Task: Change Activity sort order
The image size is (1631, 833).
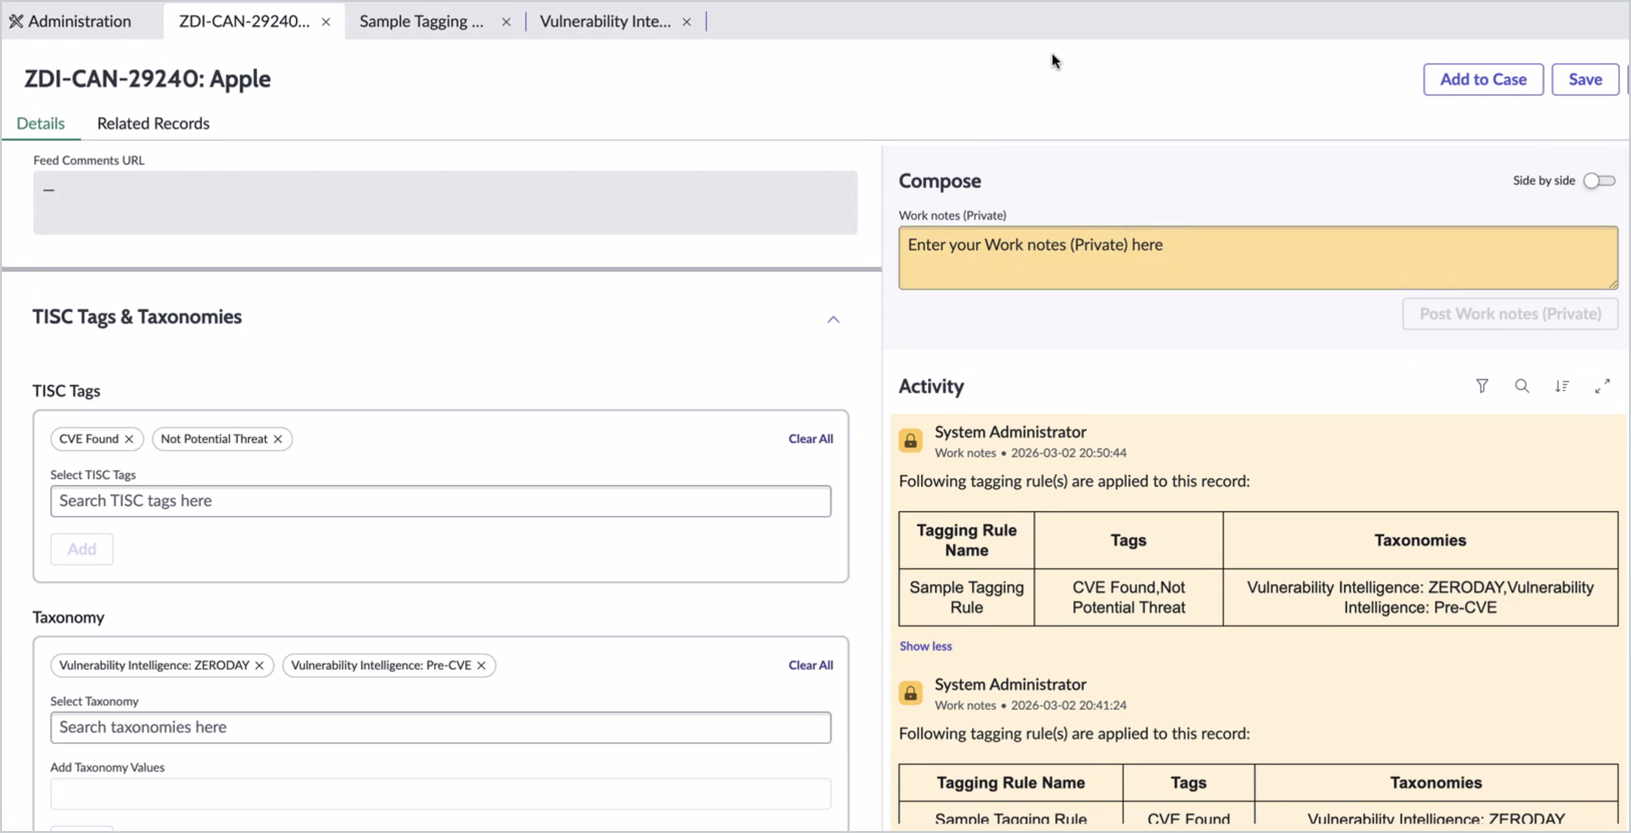Action: 1562,386
